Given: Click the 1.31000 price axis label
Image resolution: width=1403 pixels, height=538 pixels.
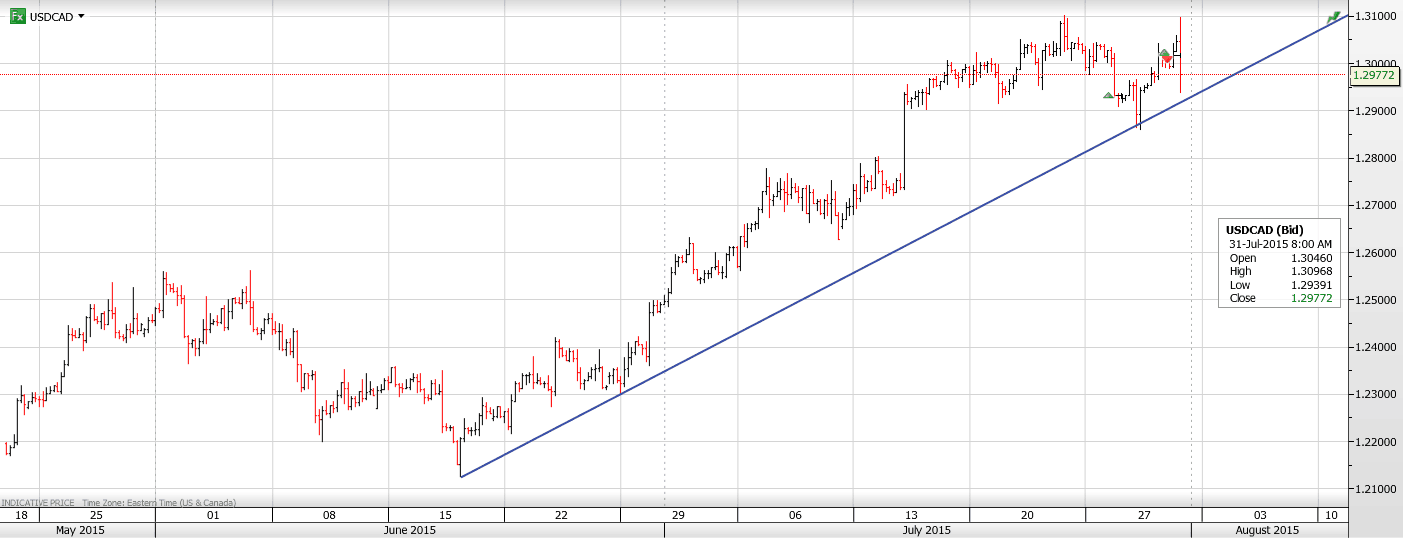Looking at the screenshot, I should (x=1375, y=17).
